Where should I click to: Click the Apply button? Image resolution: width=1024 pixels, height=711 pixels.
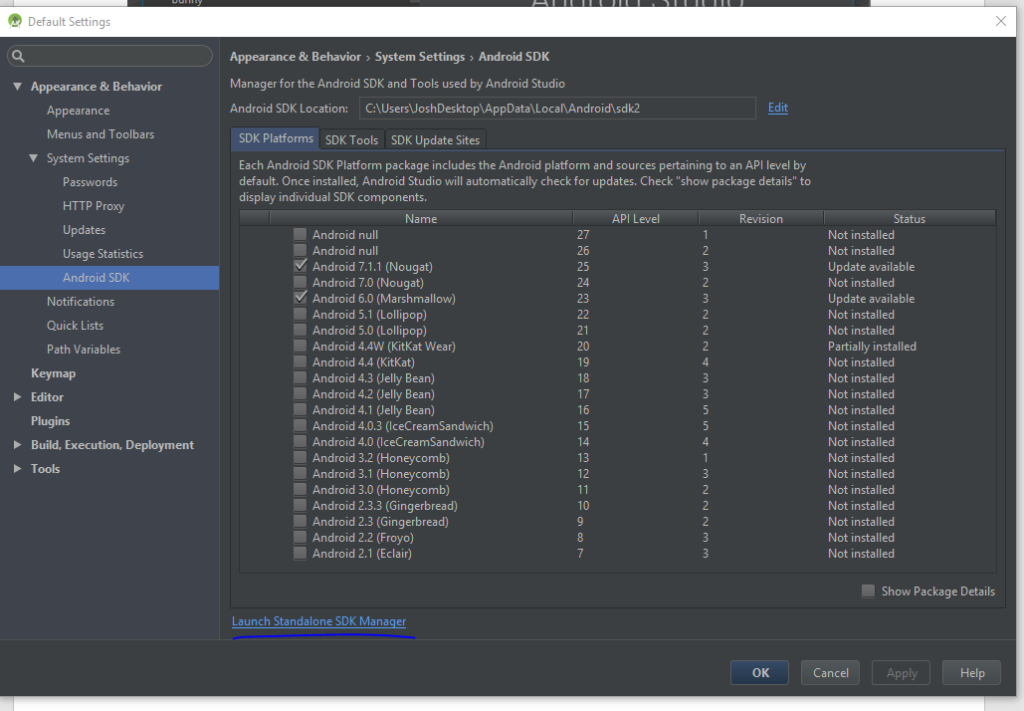click(901, 672)
